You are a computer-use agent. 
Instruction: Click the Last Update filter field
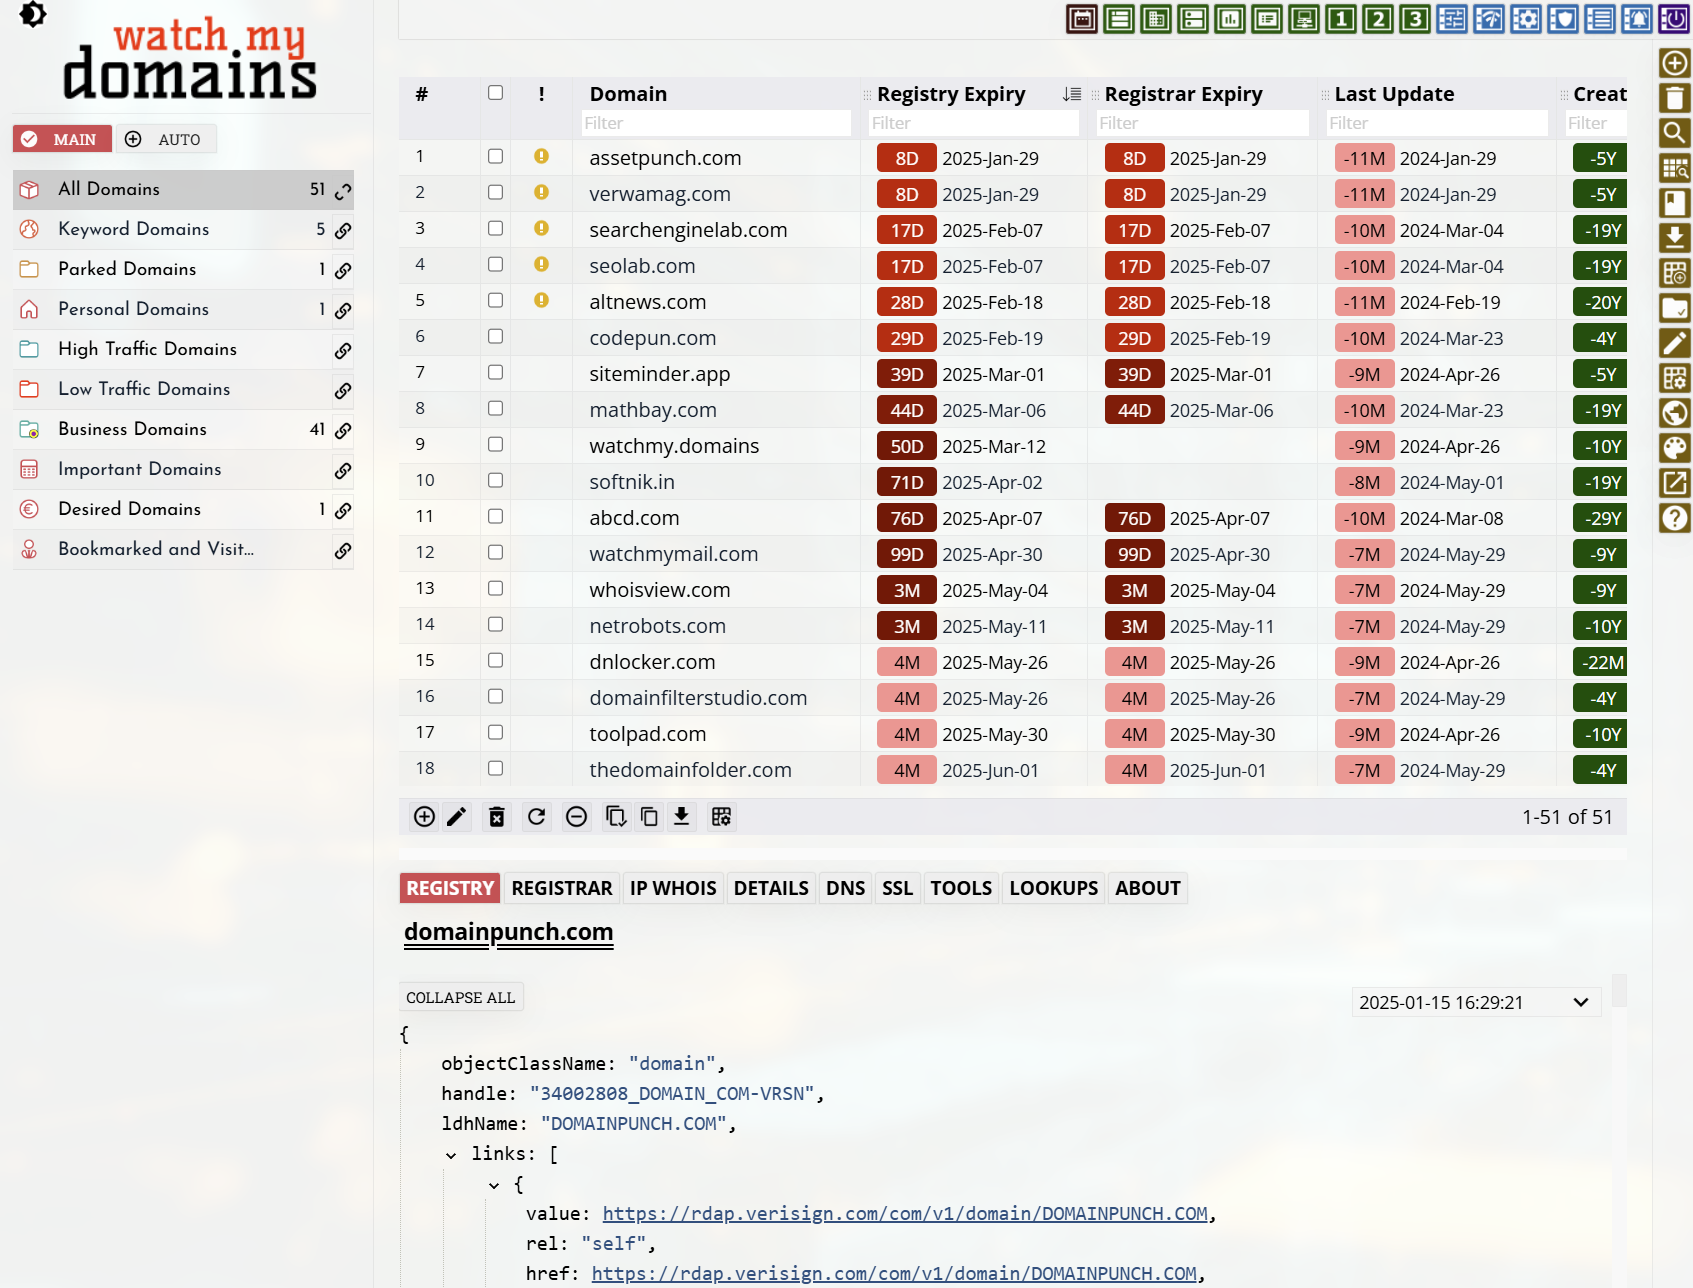click(1437, 123)
